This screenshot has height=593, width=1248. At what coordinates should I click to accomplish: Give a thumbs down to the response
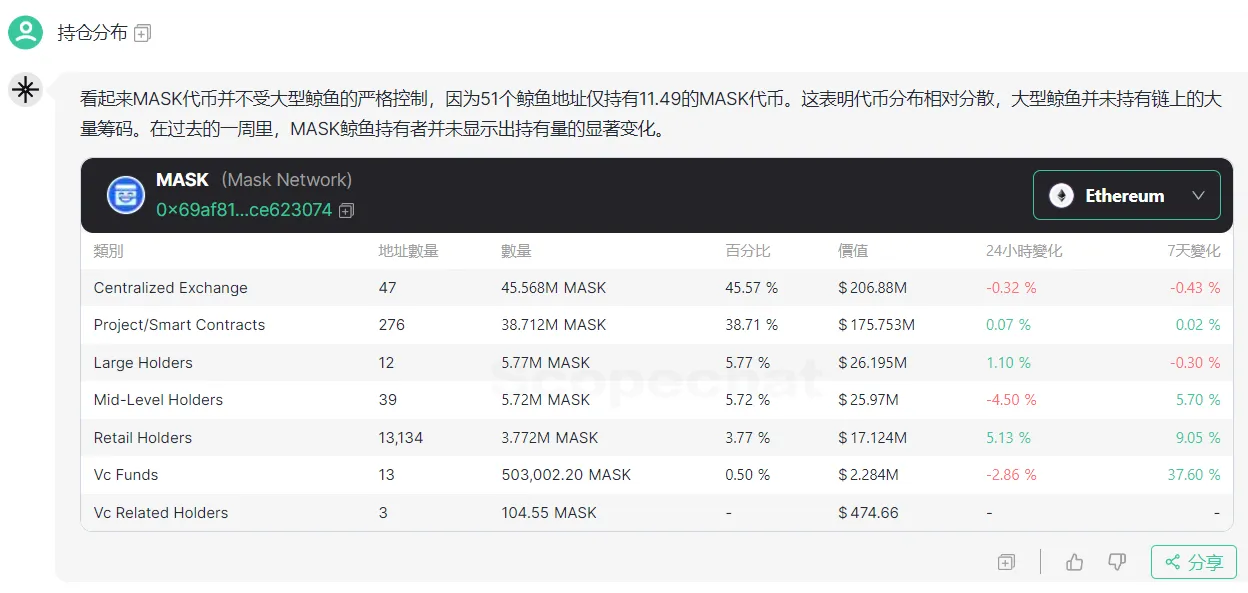1117,562
